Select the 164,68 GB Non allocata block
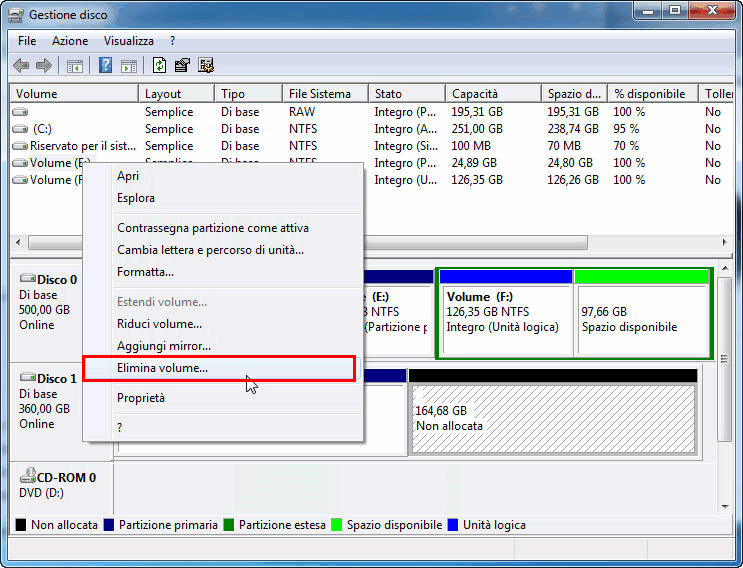The width and height of the screenshot is (743, 568). click(553, 412)
